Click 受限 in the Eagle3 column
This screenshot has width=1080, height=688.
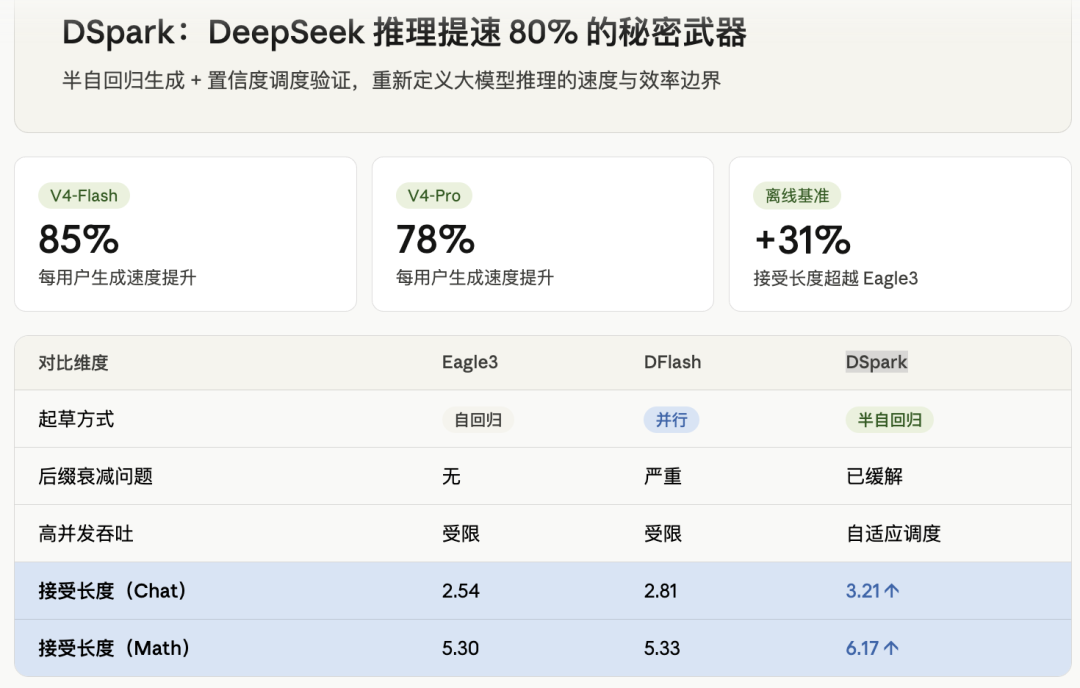tap(461, 534)
